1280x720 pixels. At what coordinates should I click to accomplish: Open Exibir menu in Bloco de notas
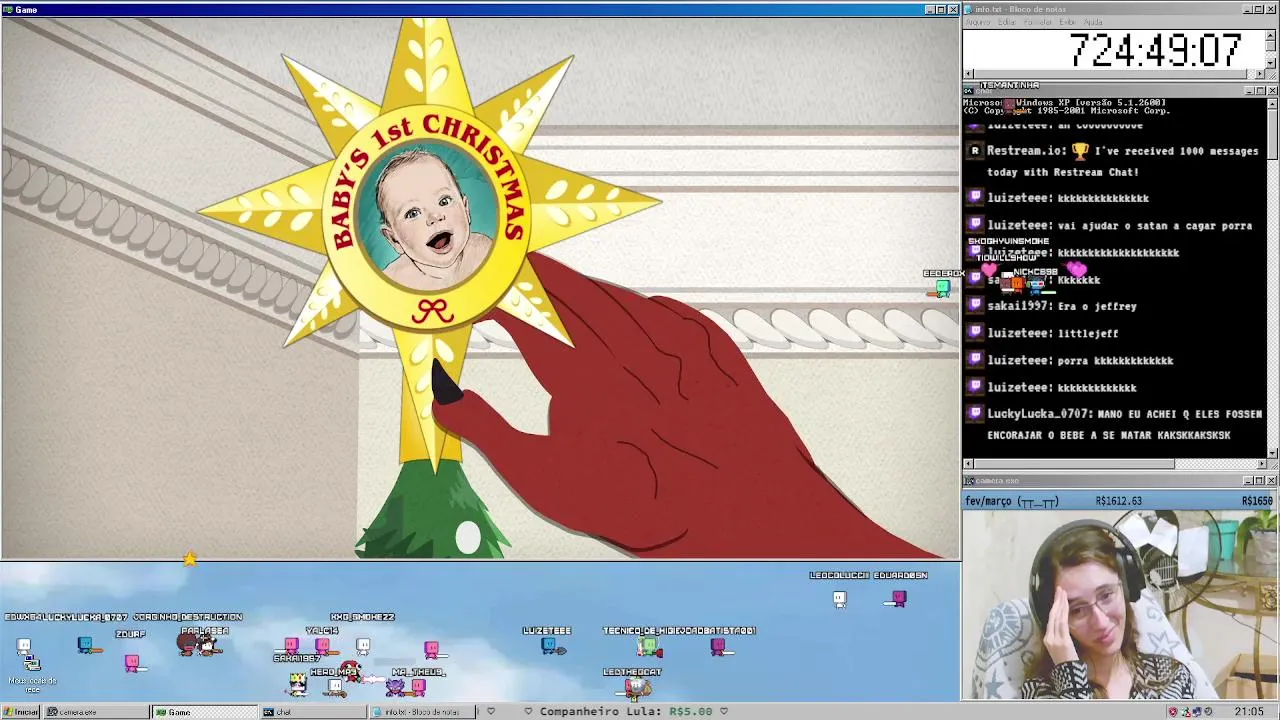click(1067, 22)
